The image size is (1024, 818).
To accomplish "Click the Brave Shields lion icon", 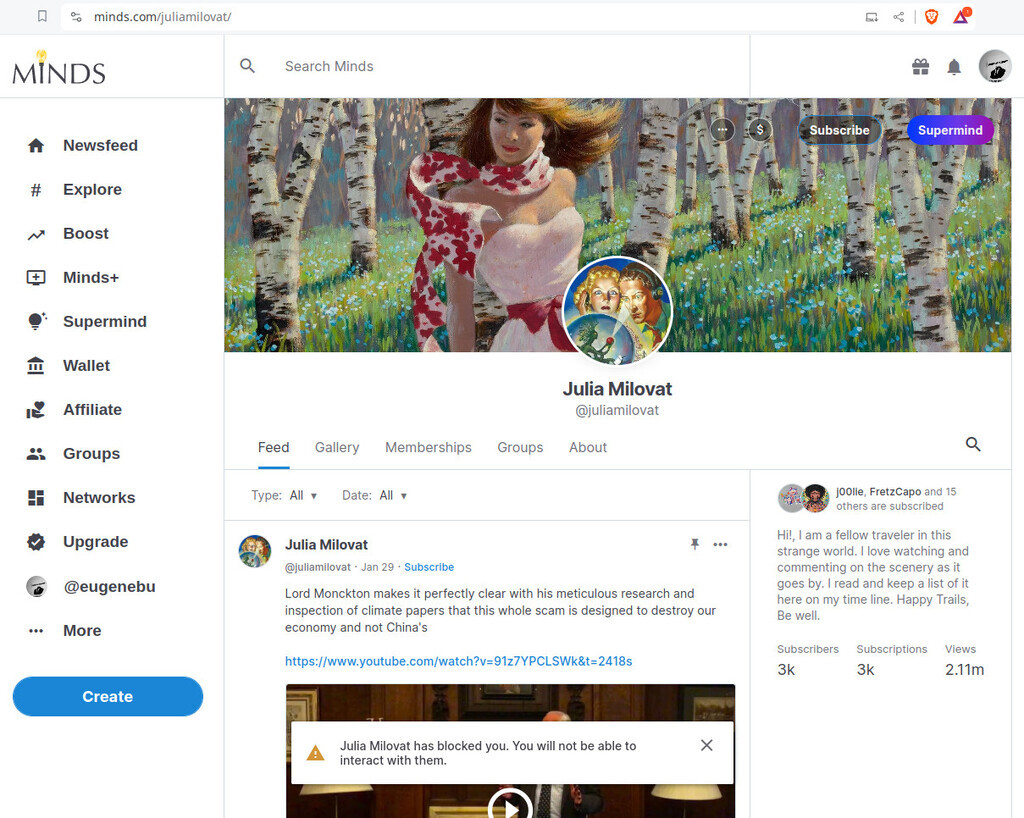I will pyautogui.click(x=931, y=17).
